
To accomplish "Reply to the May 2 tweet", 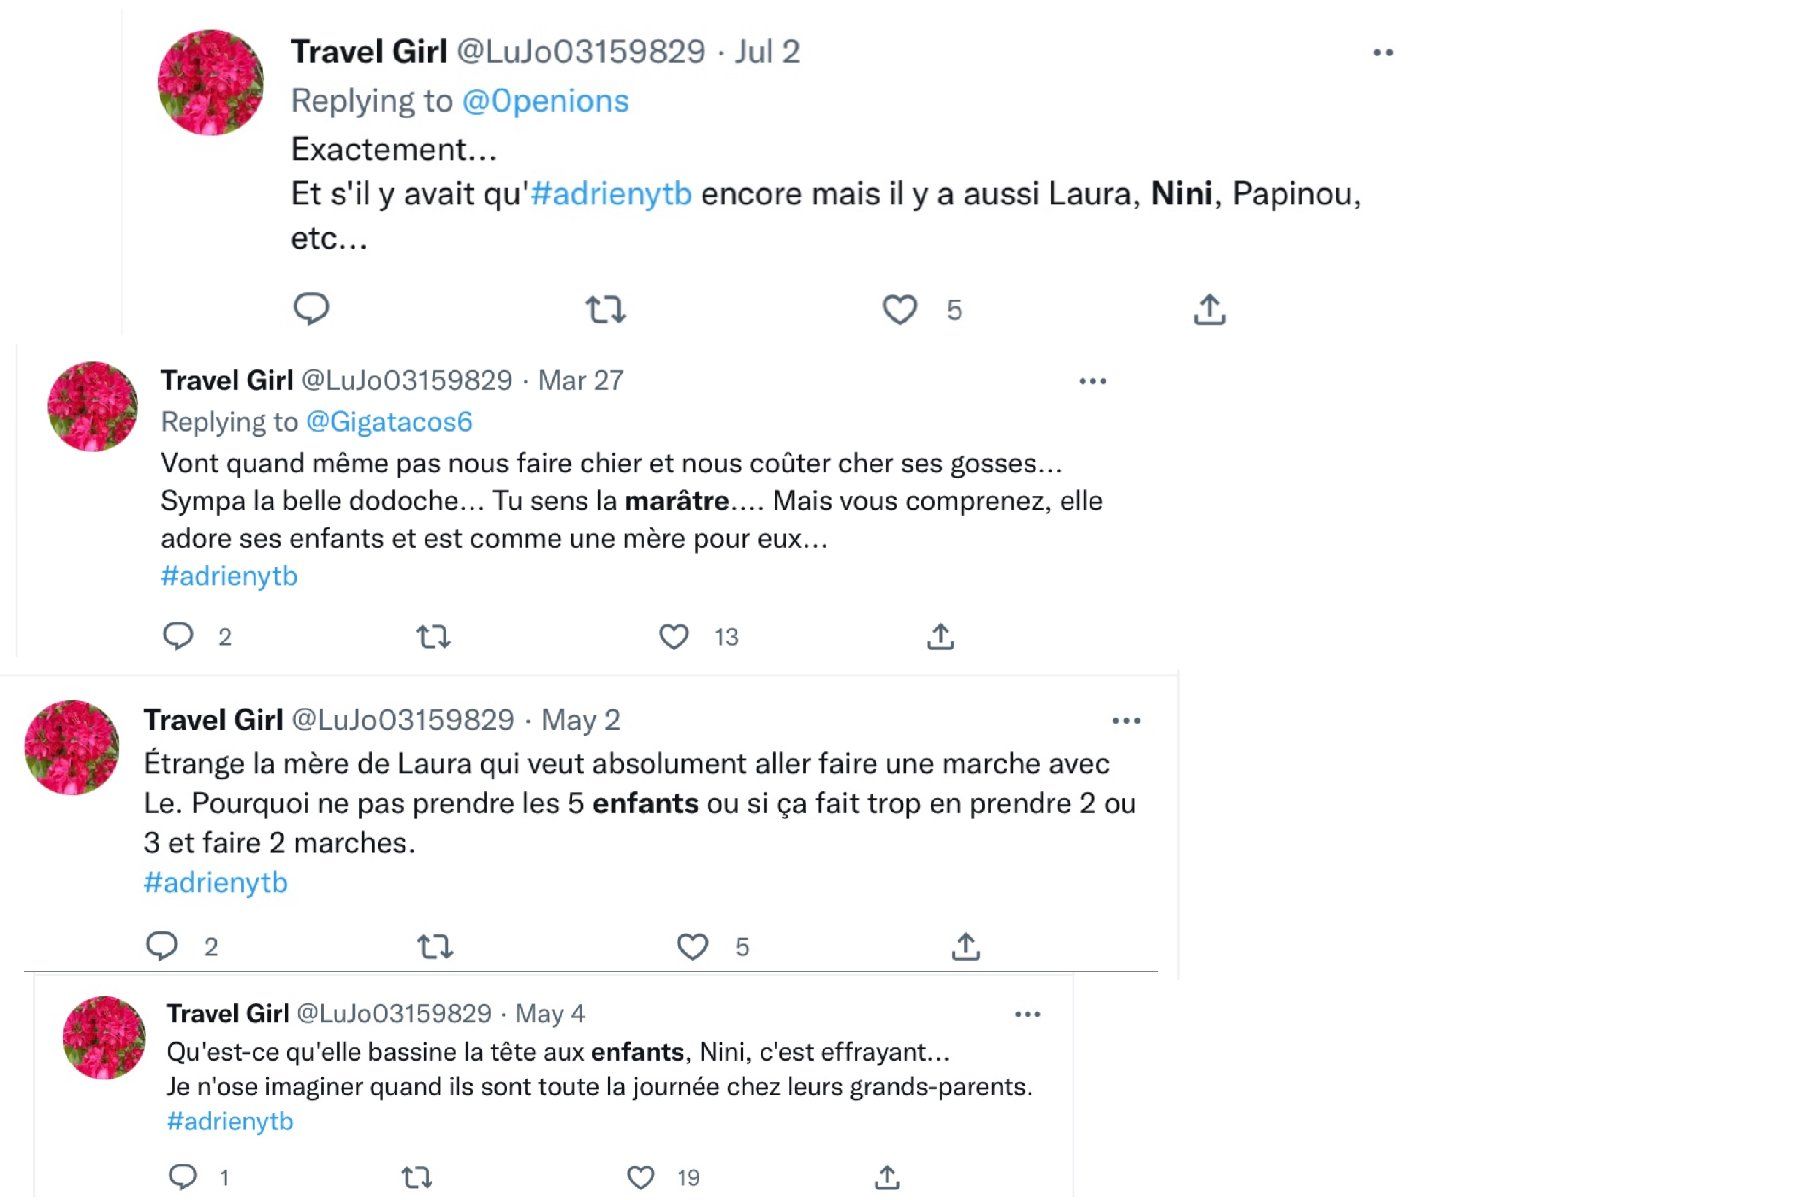I will click(x=162, y=945).
